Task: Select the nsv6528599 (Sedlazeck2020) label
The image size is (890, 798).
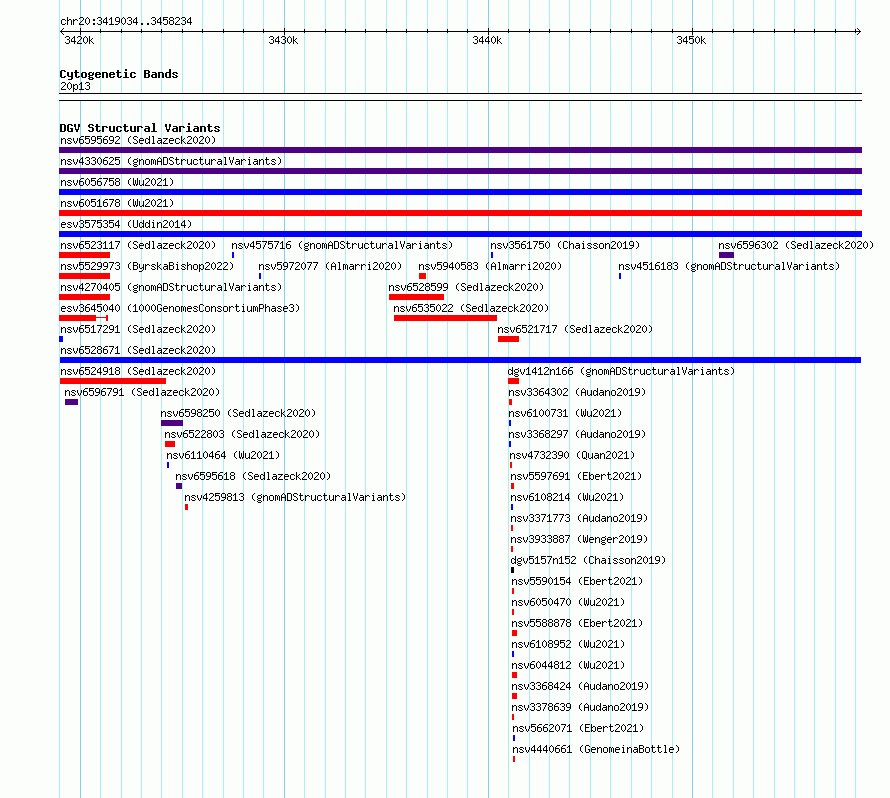Action: click(466, 287)
